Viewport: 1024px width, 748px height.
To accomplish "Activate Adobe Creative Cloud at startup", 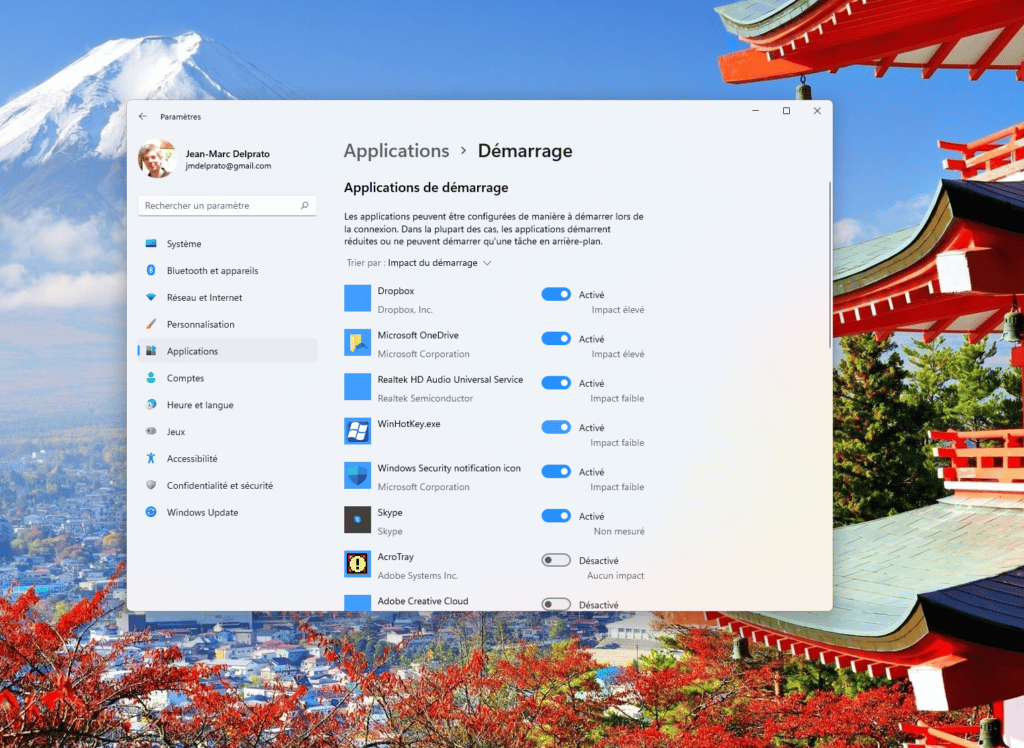I will [556, 603].
